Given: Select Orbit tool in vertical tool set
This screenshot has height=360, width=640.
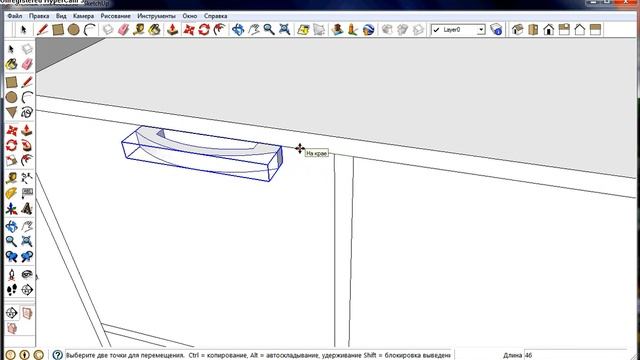Looking at the screenshot, I should (x=11, y=226).
